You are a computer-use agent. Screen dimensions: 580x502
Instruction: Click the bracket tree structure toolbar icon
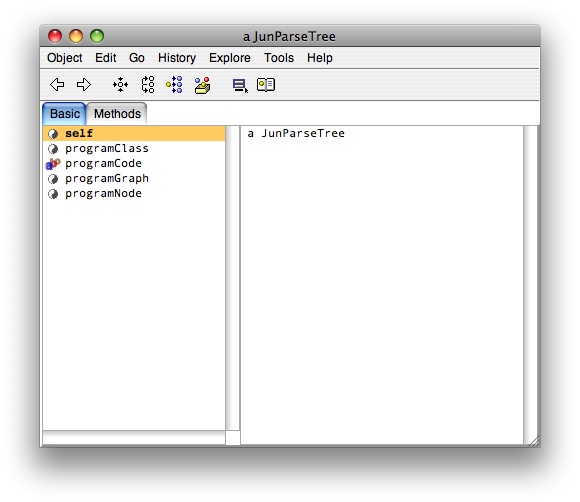[x=148, y=85]
